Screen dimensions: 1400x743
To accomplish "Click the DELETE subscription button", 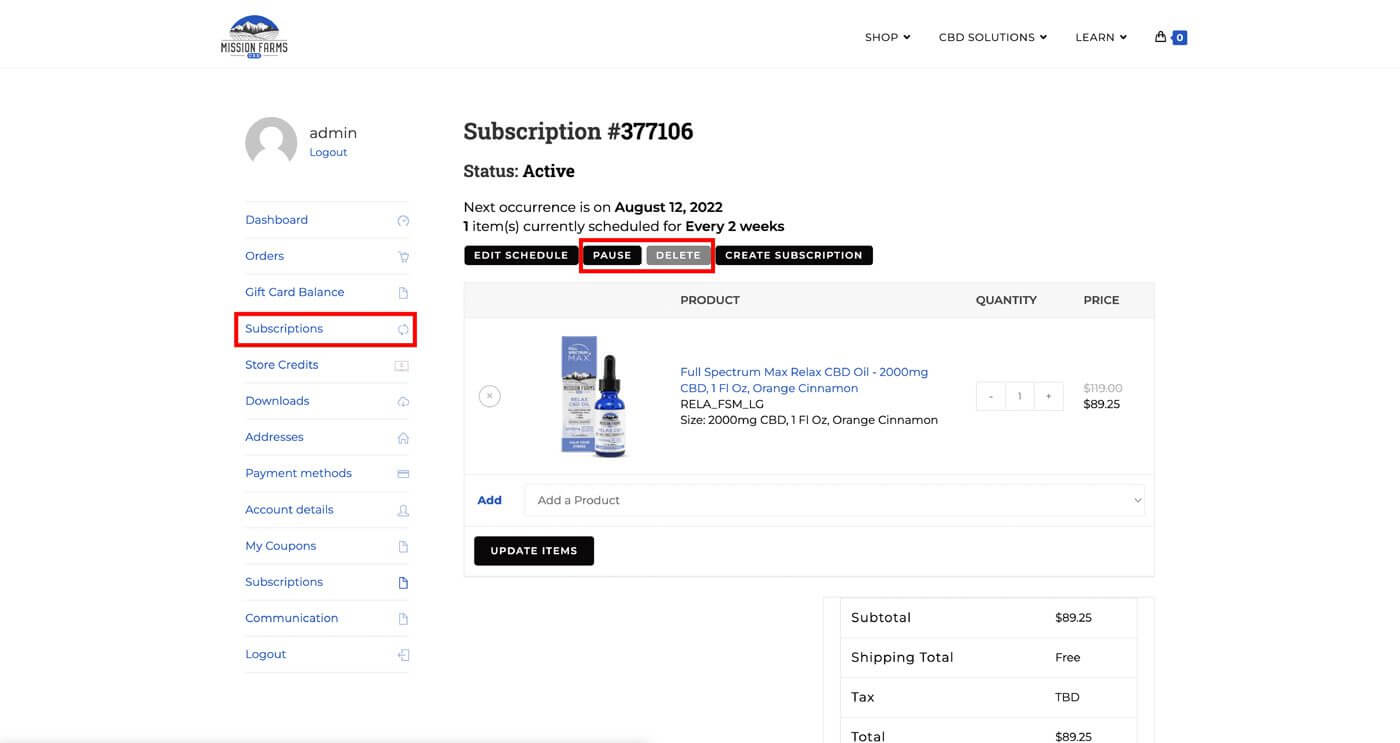I will click(x=678, y=255).
